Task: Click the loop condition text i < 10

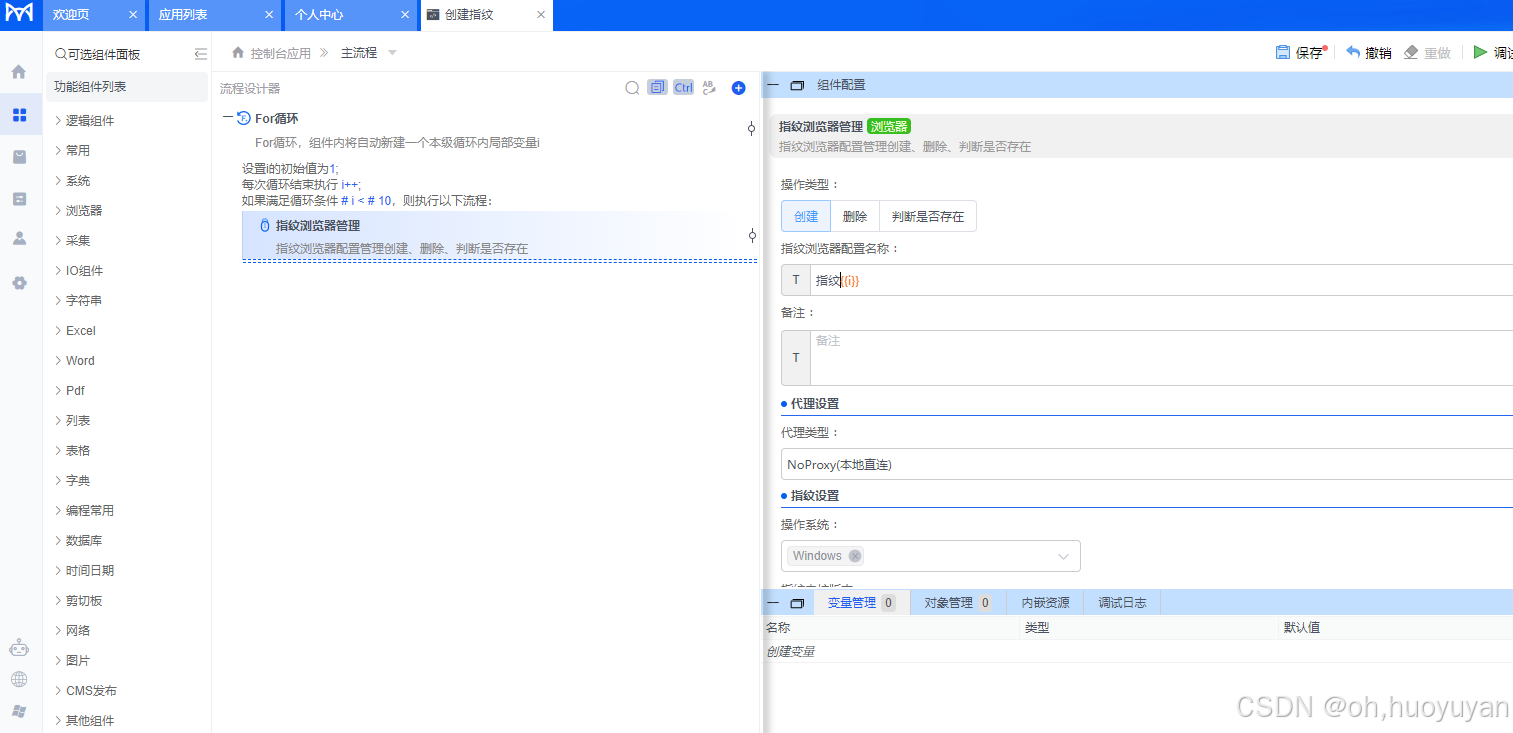Action: (366, 200)
